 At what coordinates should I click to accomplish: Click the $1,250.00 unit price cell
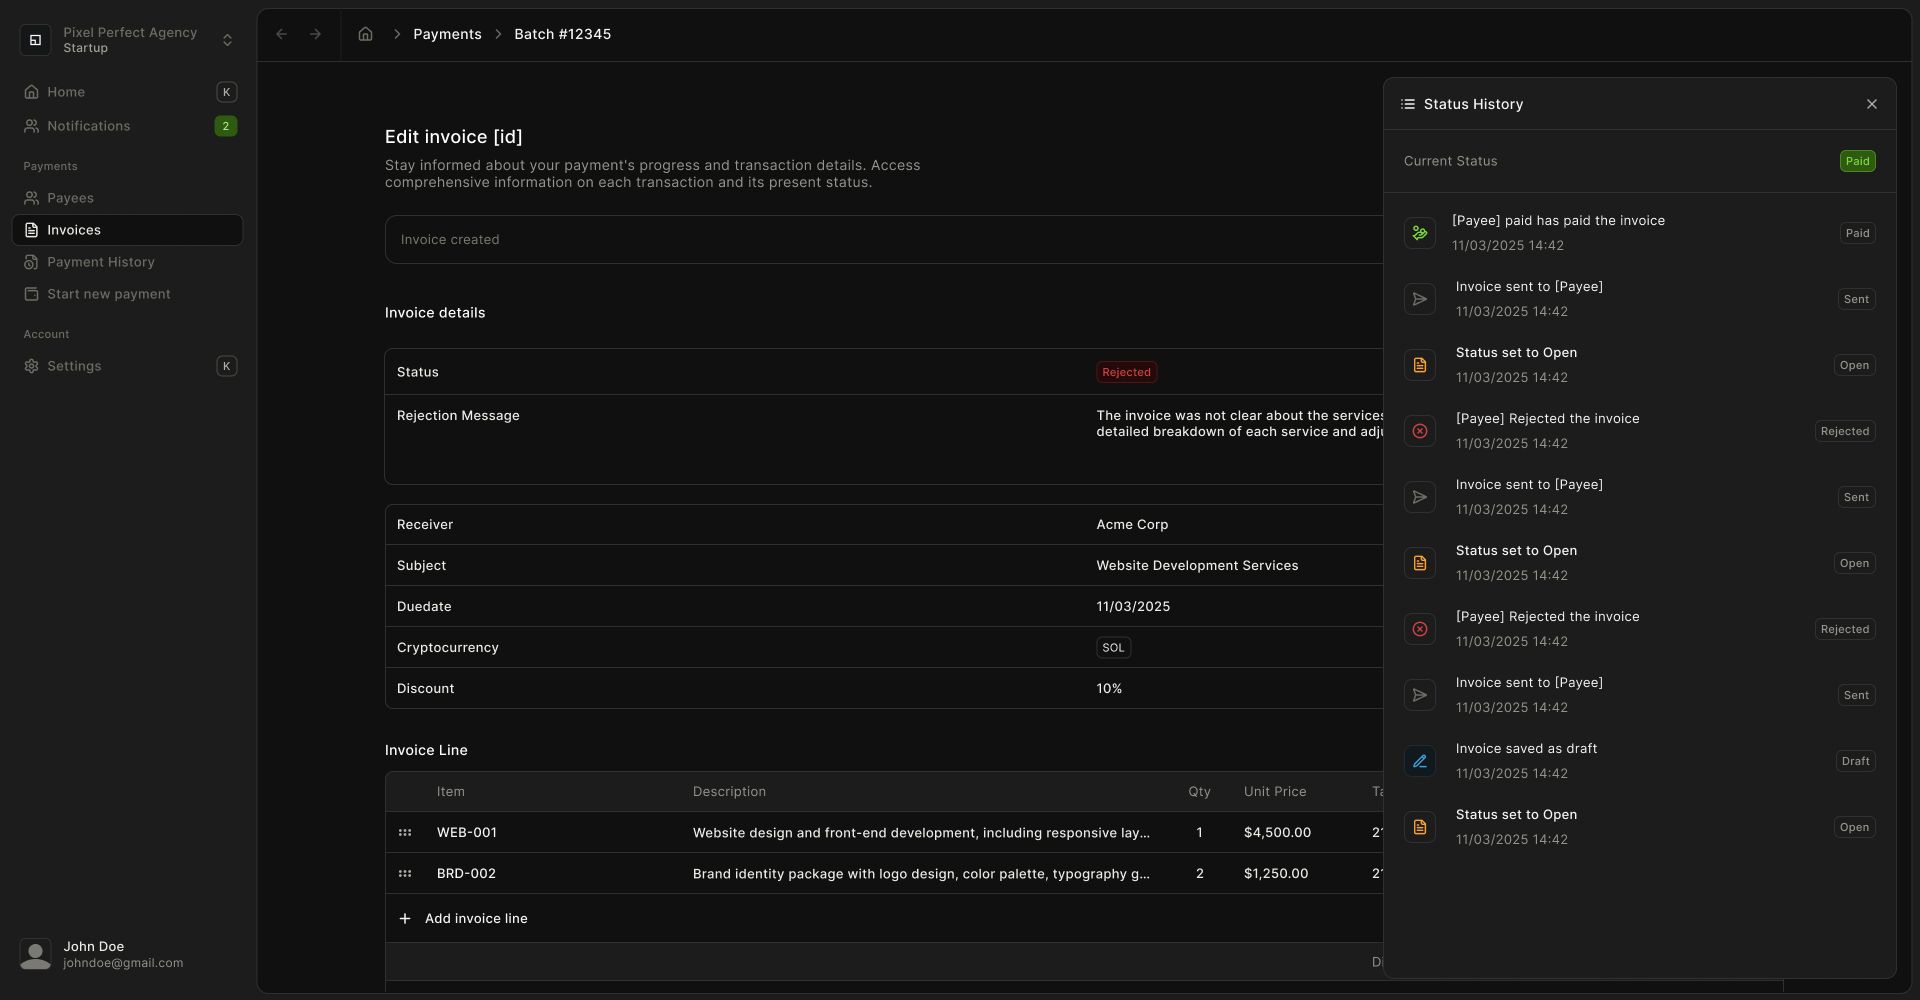[x=1276, y=874]
